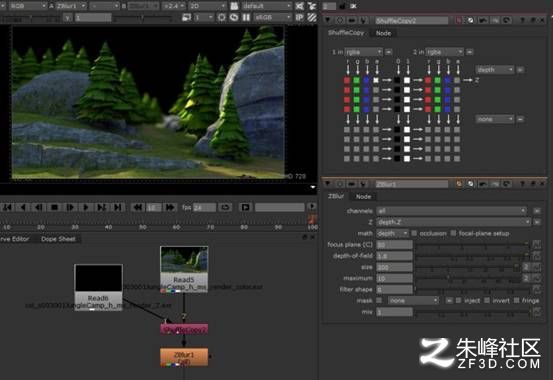Click the proxy mode icon in viewer toolbar
Image resolution: width=553 pixels, height=380 pixels.
pyautogui.click(x=186, y=17)
